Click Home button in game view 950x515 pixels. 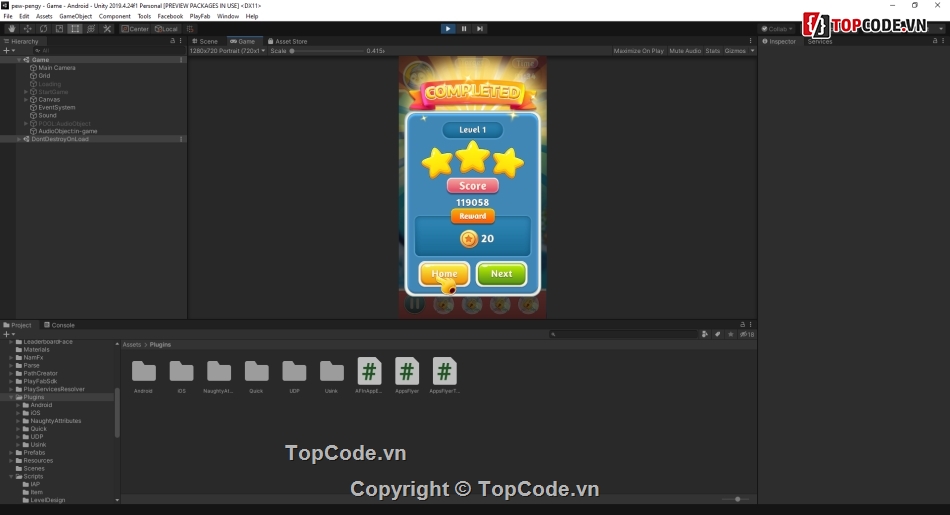coord(444,274)
